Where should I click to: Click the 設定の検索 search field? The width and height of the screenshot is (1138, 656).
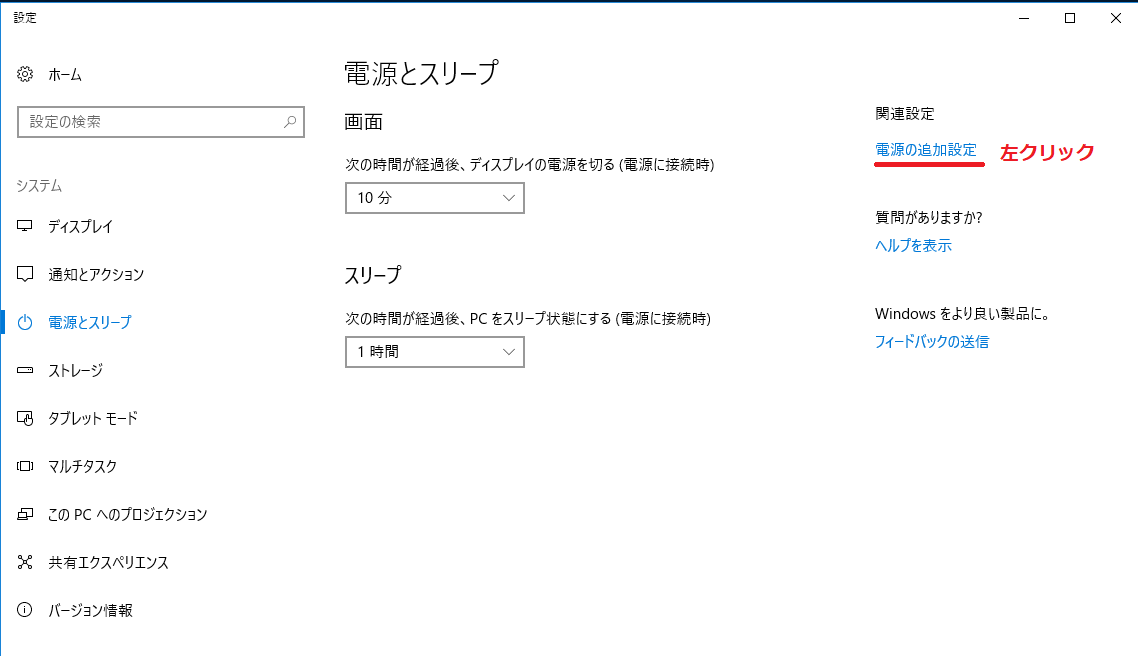(x=160, y=122)
